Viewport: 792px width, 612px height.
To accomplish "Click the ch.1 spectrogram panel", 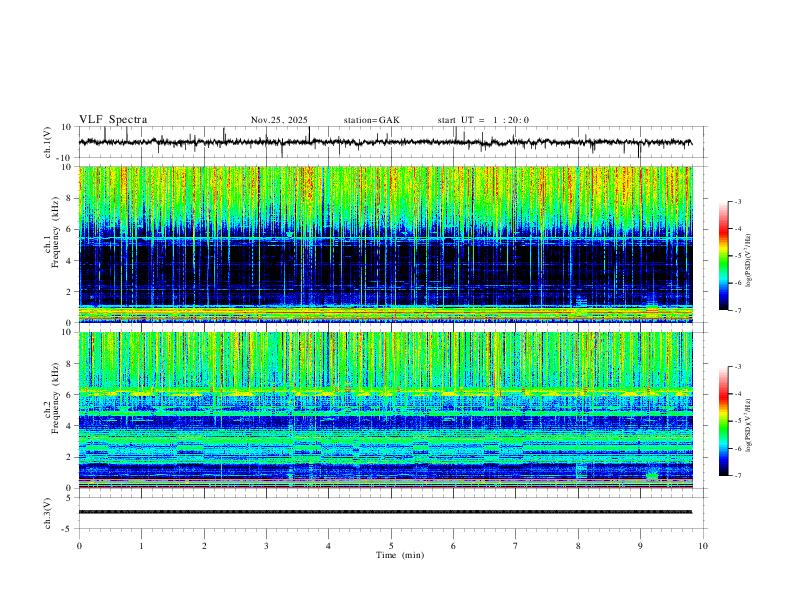I will [385, 244].
